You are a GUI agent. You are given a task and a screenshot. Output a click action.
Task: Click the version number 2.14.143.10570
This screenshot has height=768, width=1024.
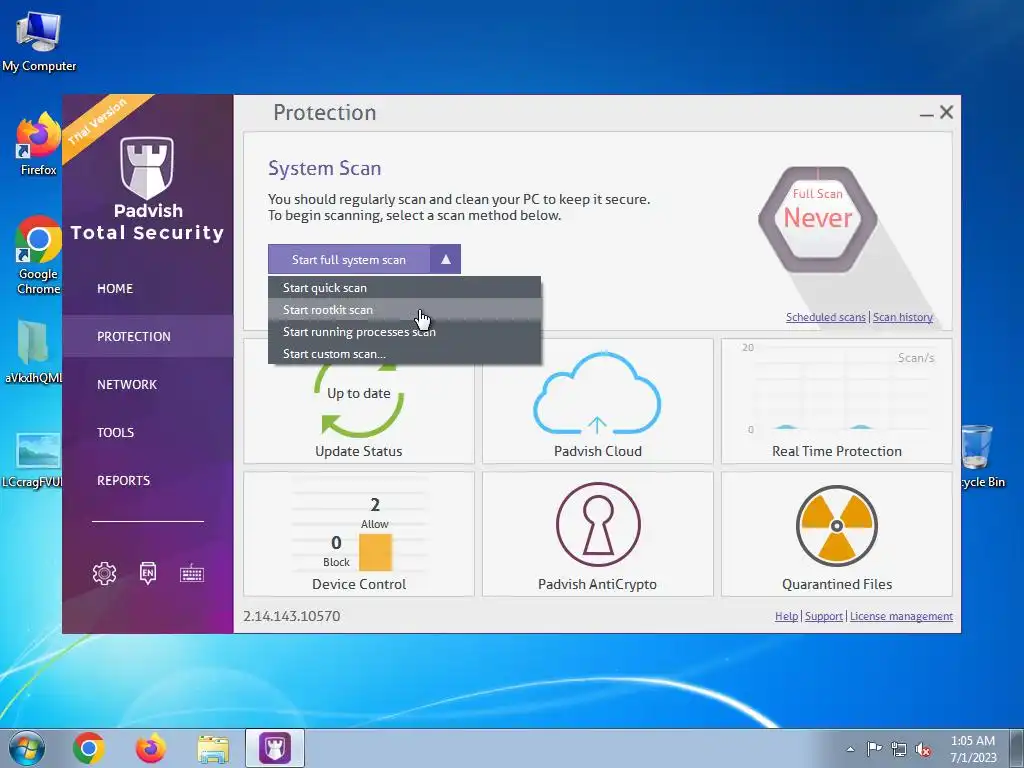point(291,616)
